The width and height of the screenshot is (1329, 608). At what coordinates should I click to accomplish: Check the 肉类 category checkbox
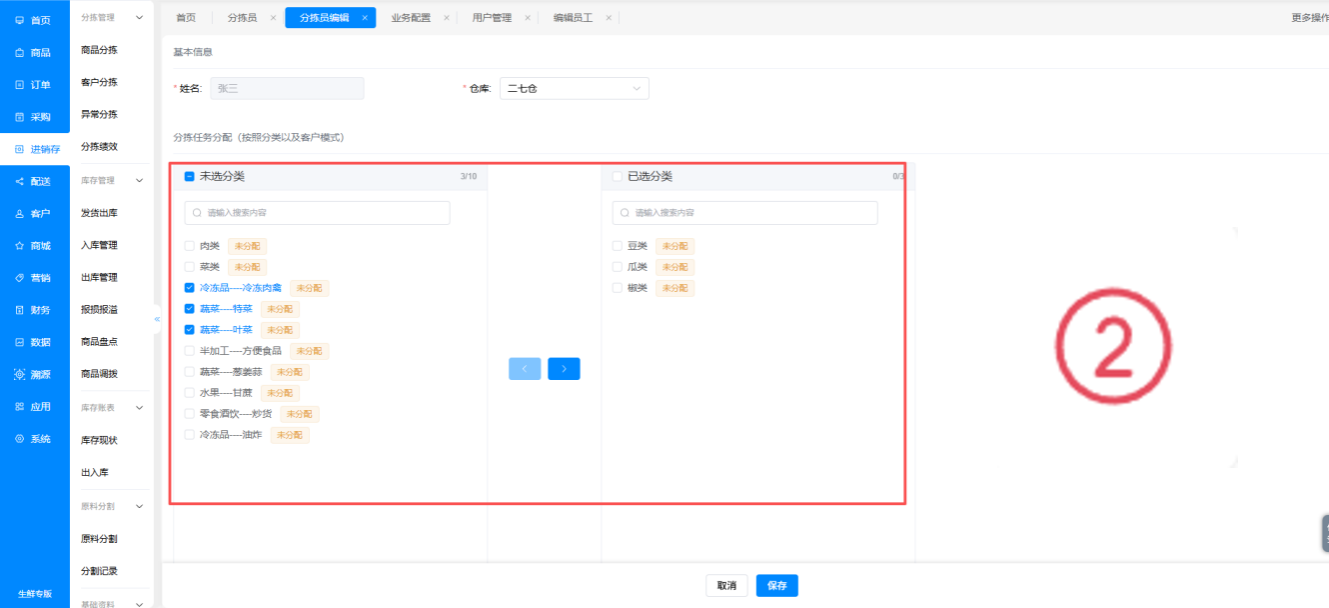189,246
